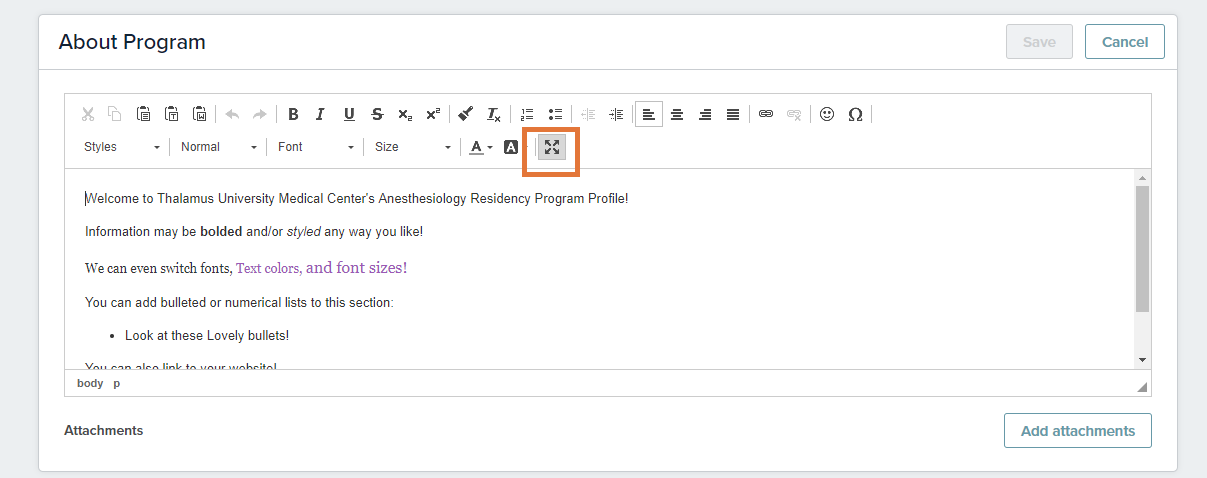Toggle Subscript formatting

[x=405, y=114]
